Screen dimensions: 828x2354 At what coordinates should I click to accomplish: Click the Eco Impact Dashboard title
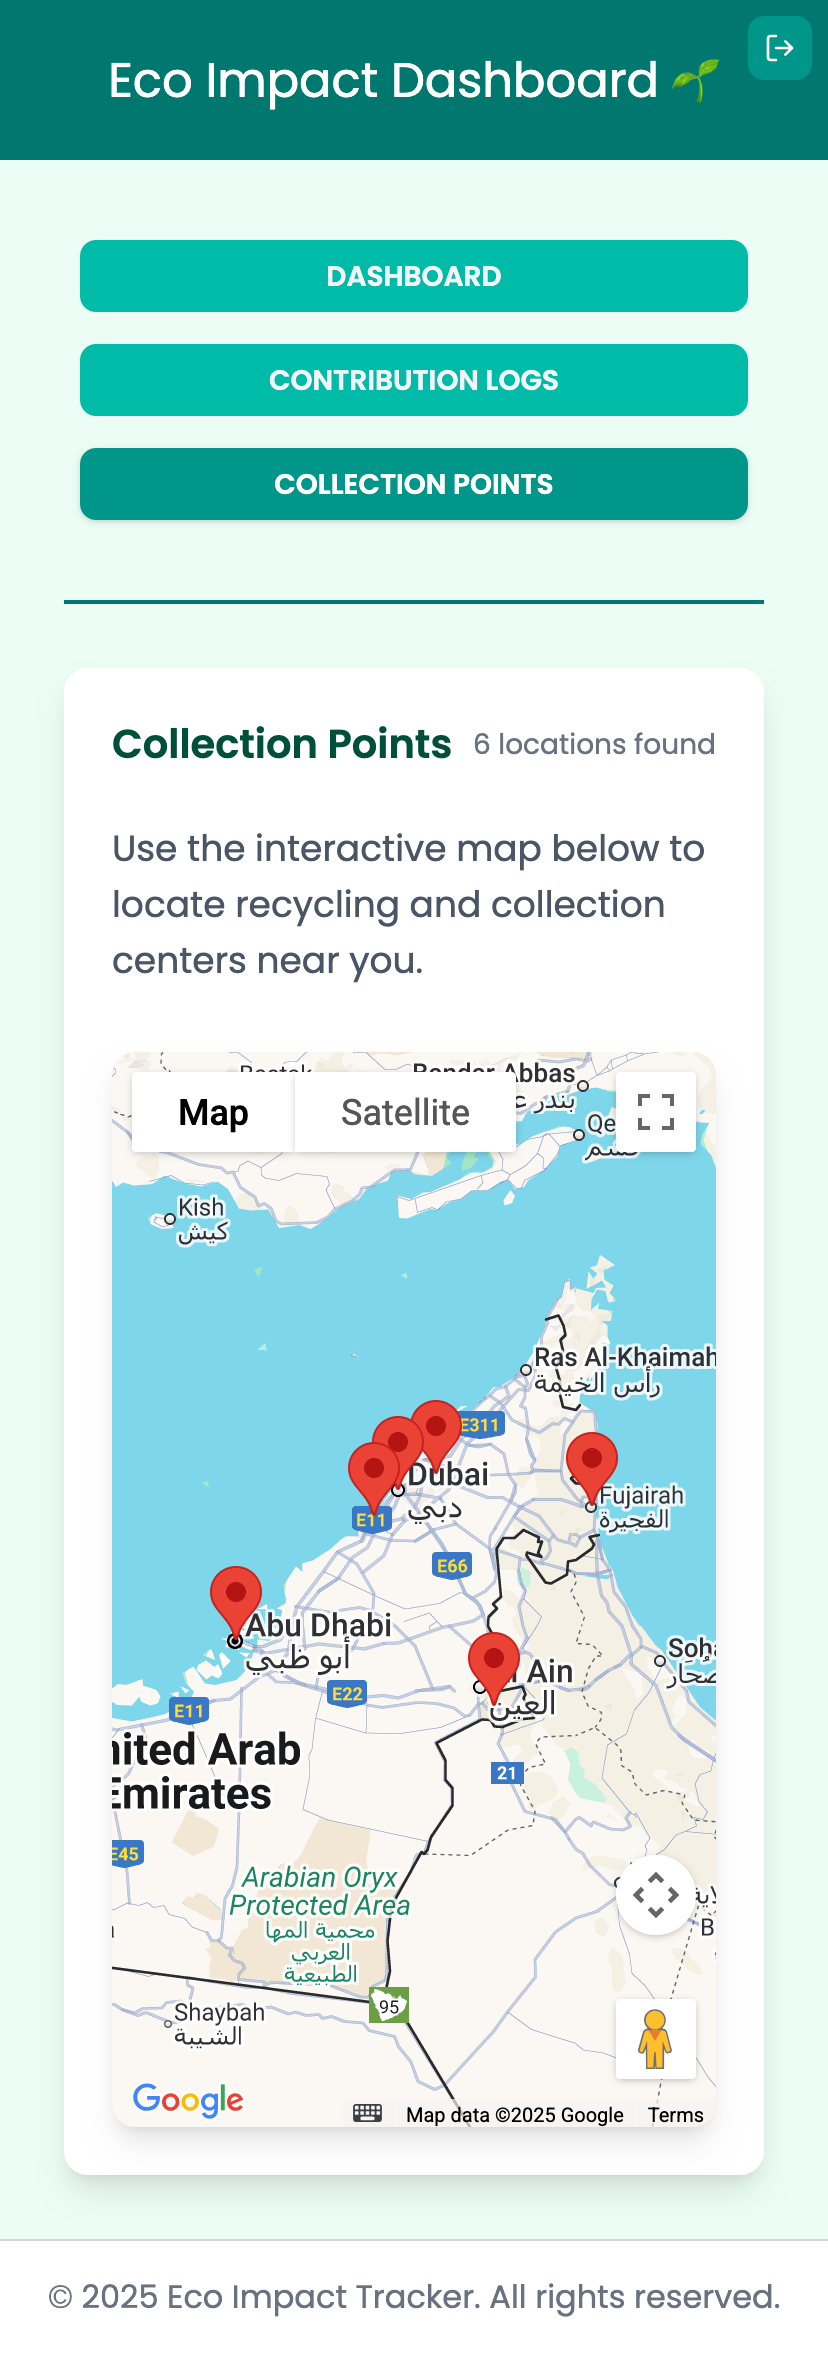tap(383, 80)
